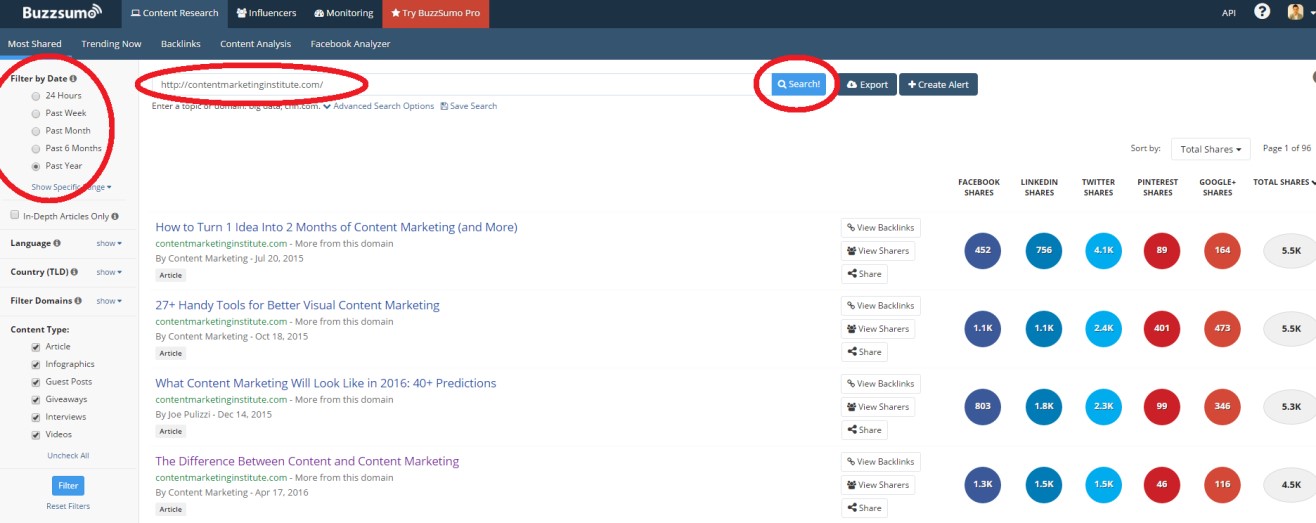Image resolution: width=1316 pixels, height=523 pixels.
Task: Click Save Search link
Action: tap(469, 106)
